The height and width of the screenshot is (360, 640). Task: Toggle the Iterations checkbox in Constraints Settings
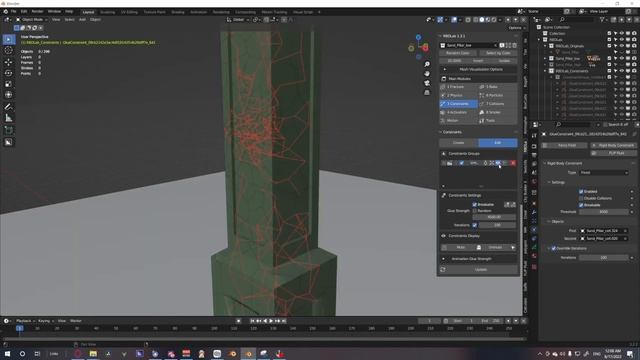click(x=474, y=225)
